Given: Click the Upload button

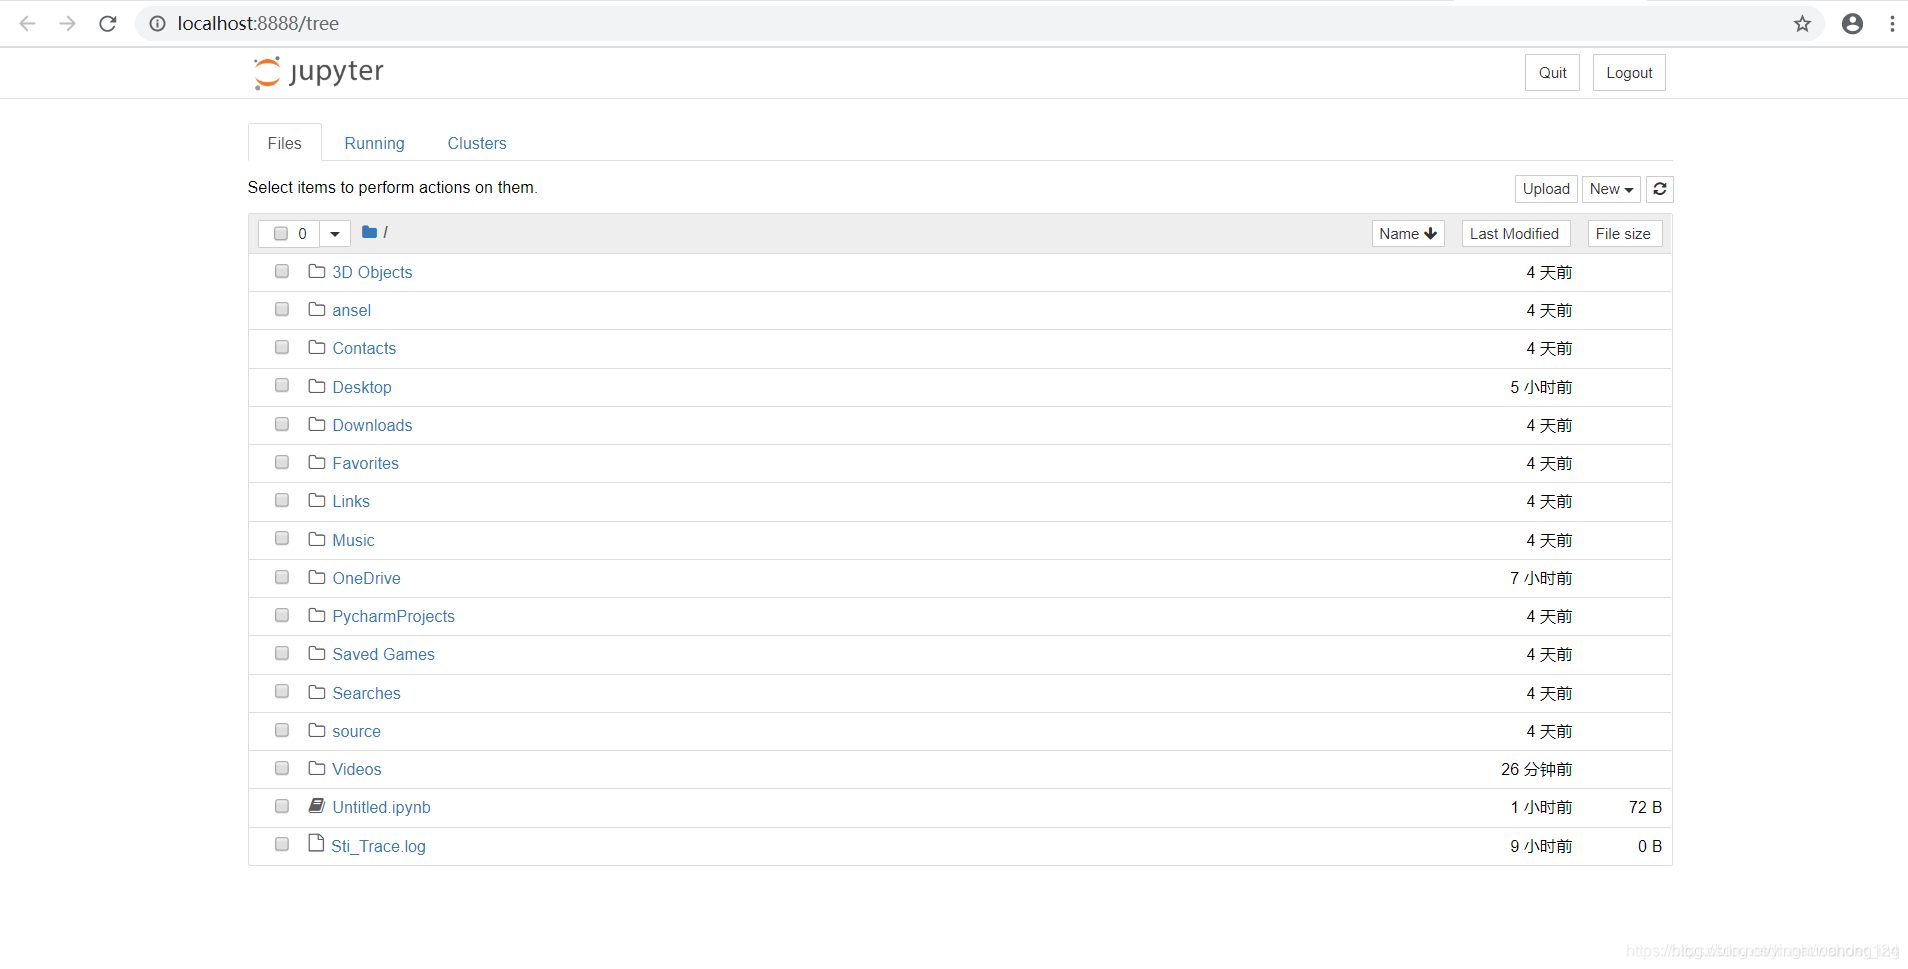Looking at the screenshot, I should tap(1546, 189).
